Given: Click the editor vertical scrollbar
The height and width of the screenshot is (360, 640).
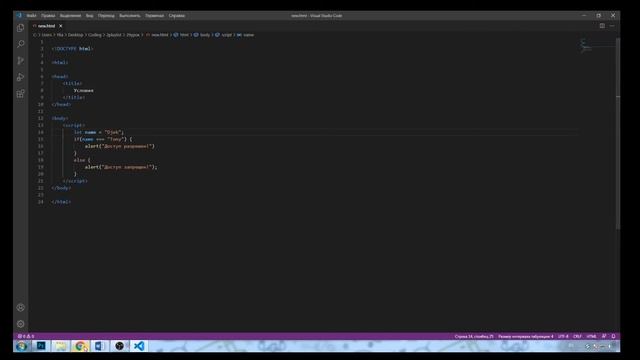Looking at the screenshot, I should (618, 133).
